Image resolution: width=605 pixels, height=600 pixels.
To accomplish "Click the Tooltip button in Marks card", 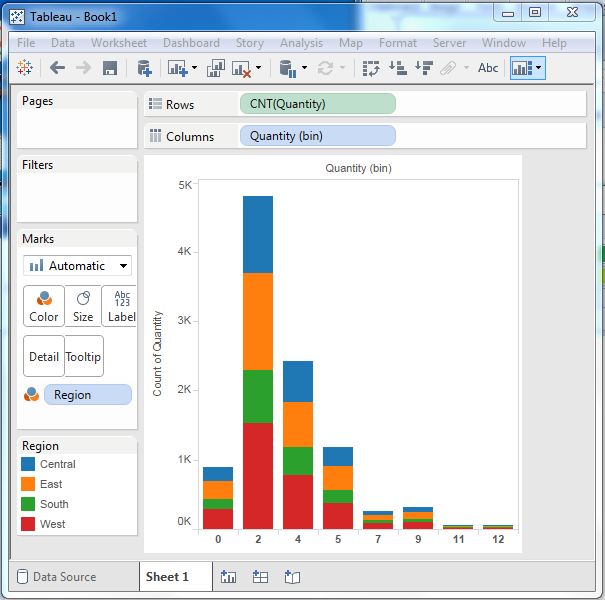I will point(83,356).
